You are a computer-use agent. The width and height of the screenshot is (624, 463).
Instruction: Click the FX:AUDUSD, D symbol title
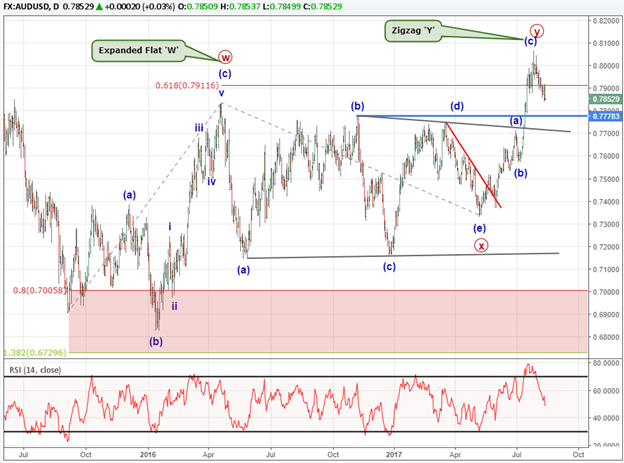(30, 6)
